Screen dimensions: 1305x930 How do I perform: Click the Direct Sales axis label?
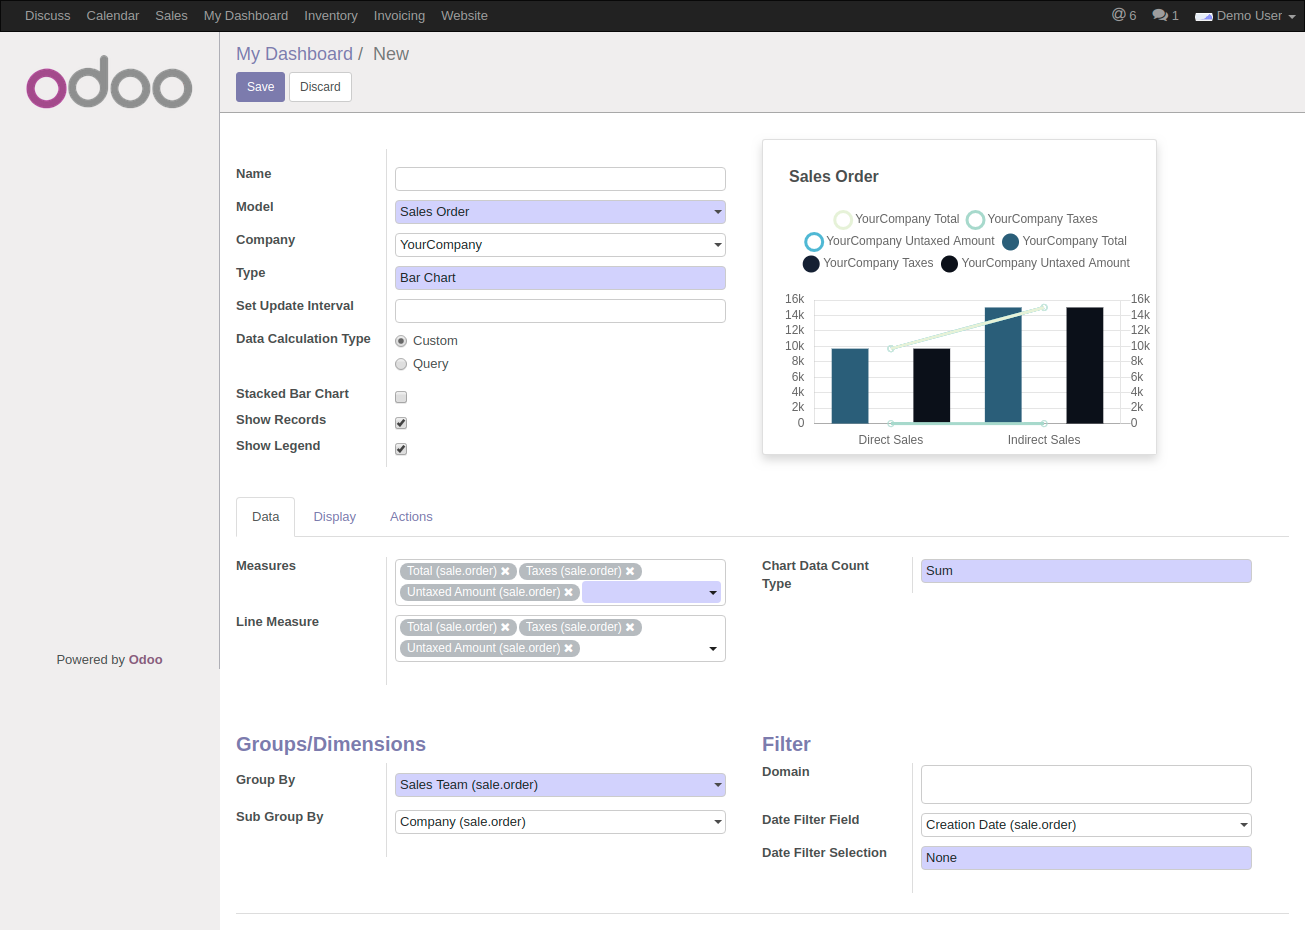pyautogui.click(x=890, y=440)
